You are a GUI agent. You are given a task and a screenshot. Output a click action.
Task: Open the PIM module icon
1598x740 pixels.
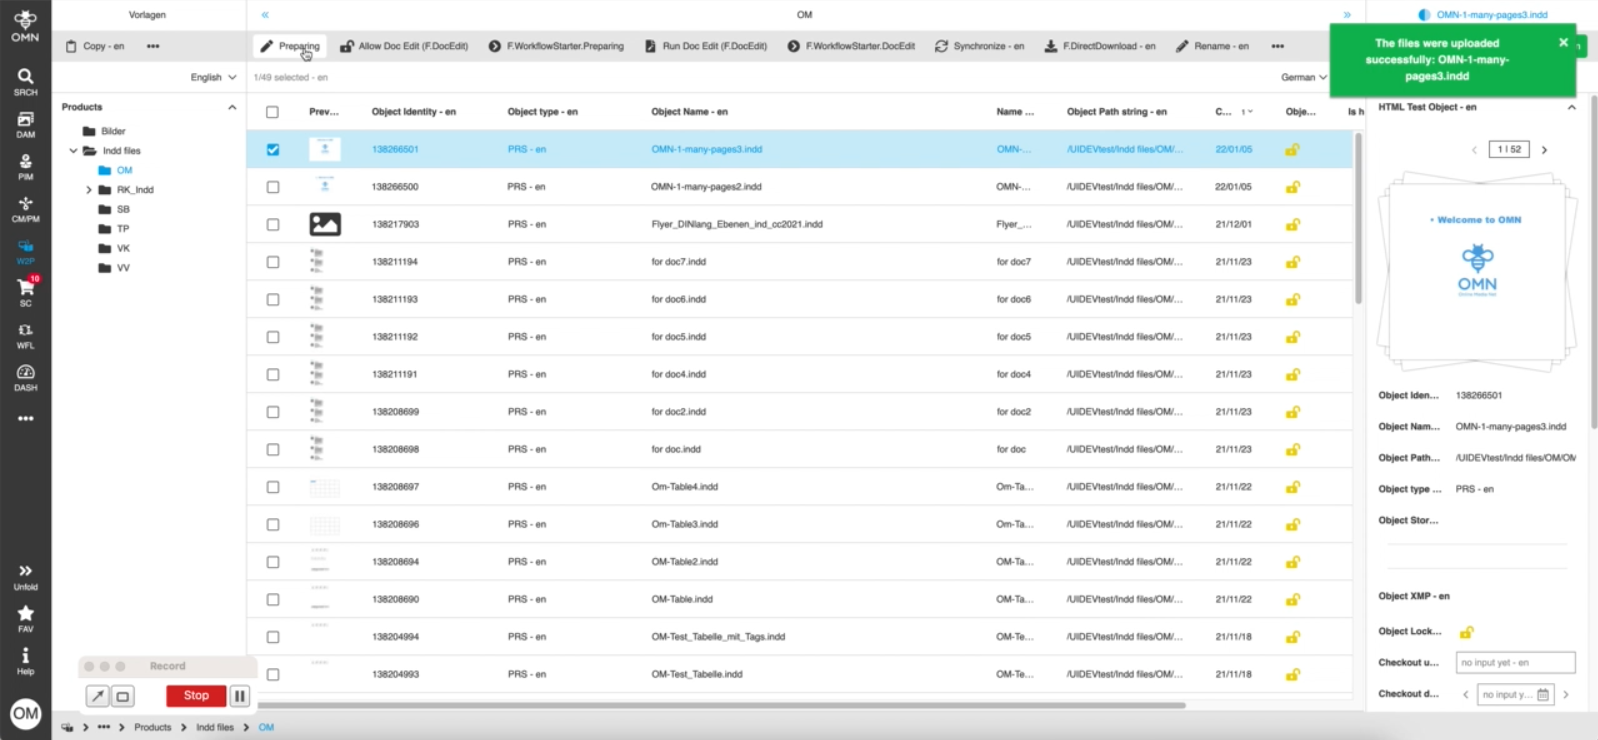click(x=25, y=166)
